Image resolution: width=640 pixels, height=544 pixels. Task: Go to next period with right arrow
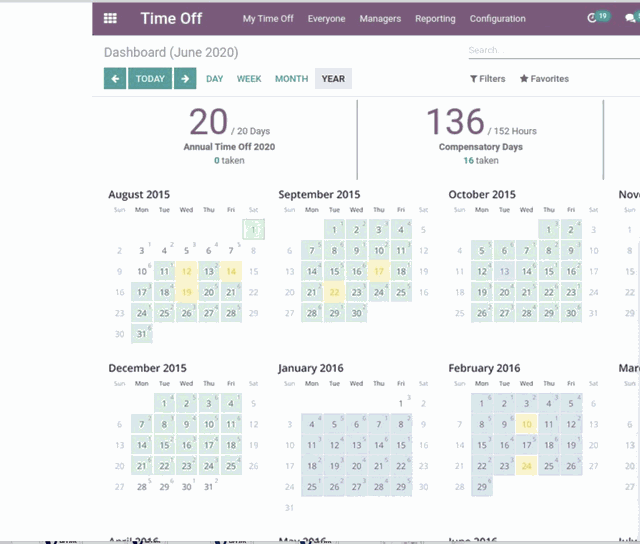(185, 79)
